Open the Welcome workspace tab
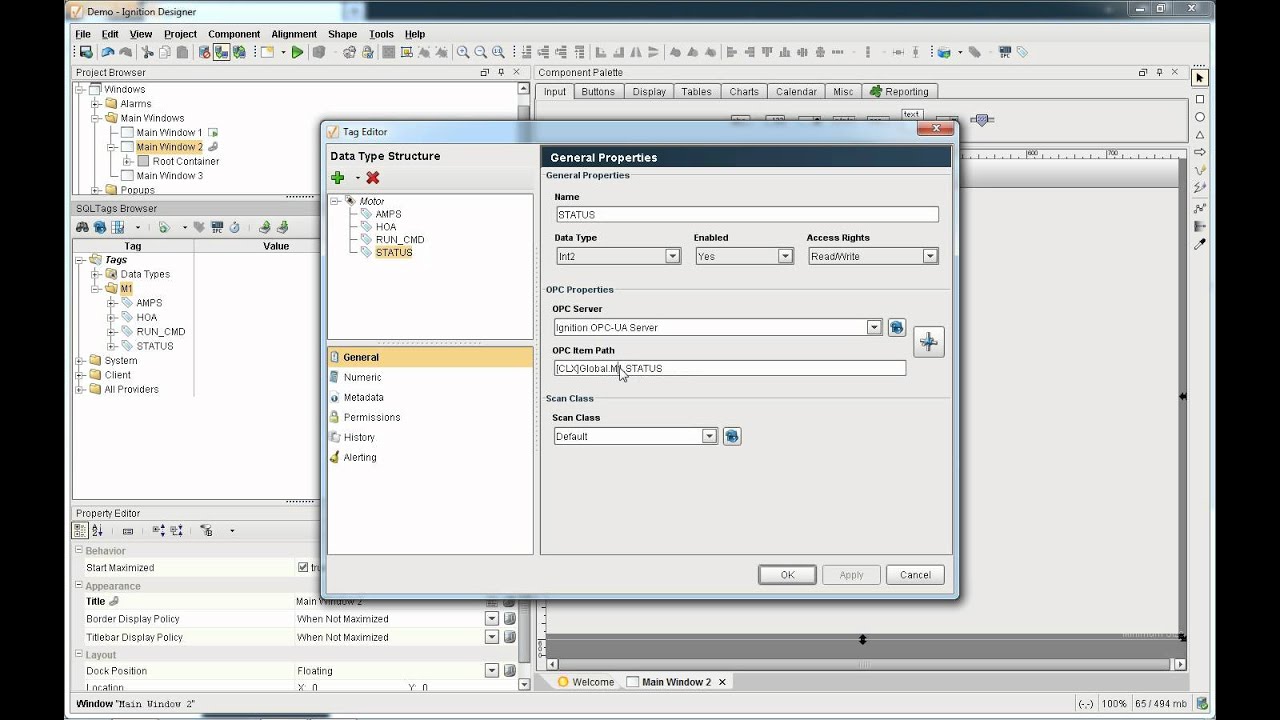1280x720 pixels. click(x=586, y=682)
